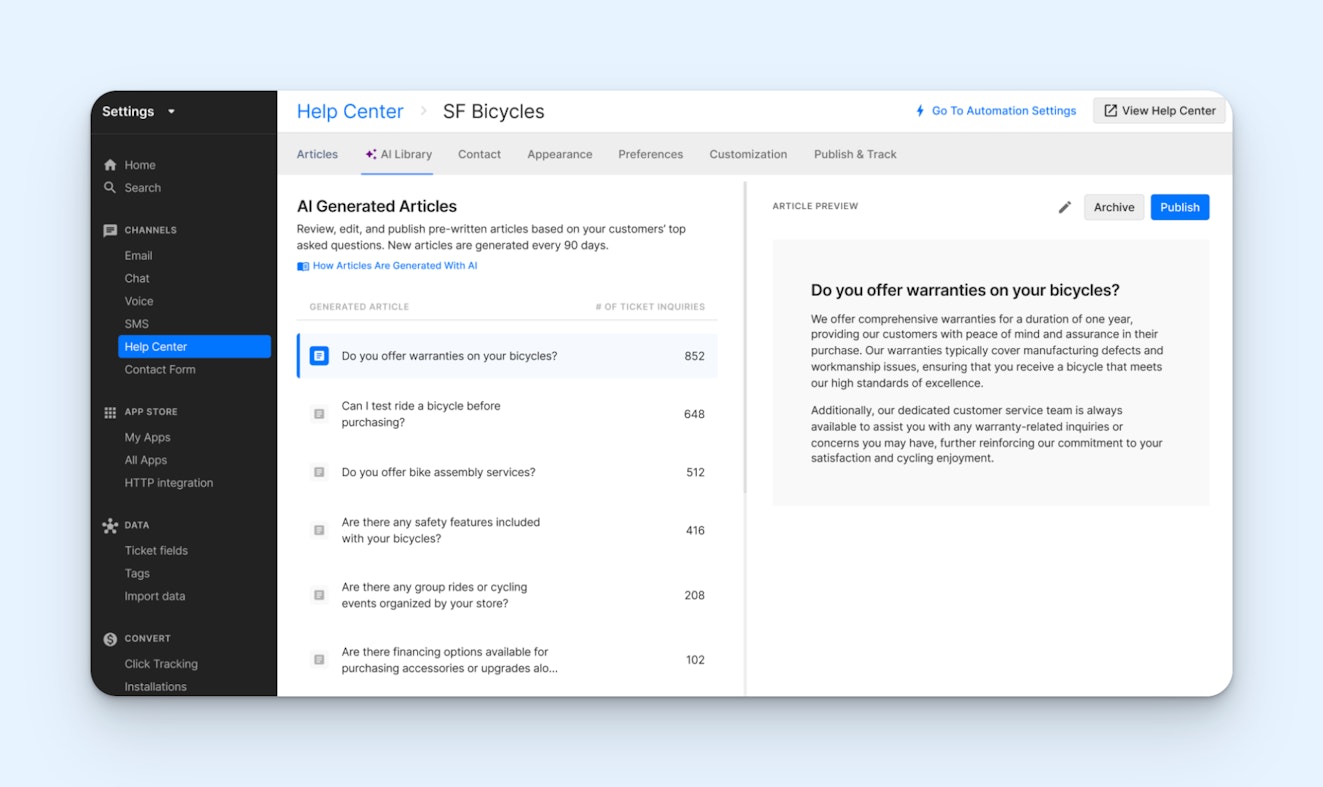Open Contact Form in the Channels section
This screenshot has height=787, width=1323.
[x=160, y=369]
